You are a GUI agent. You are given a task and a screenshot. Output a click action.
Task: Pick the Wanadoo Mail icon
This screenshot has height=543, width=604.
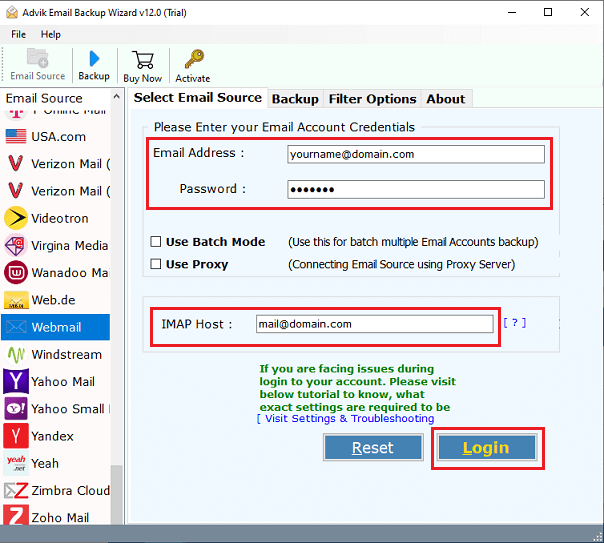pos(15,272)
